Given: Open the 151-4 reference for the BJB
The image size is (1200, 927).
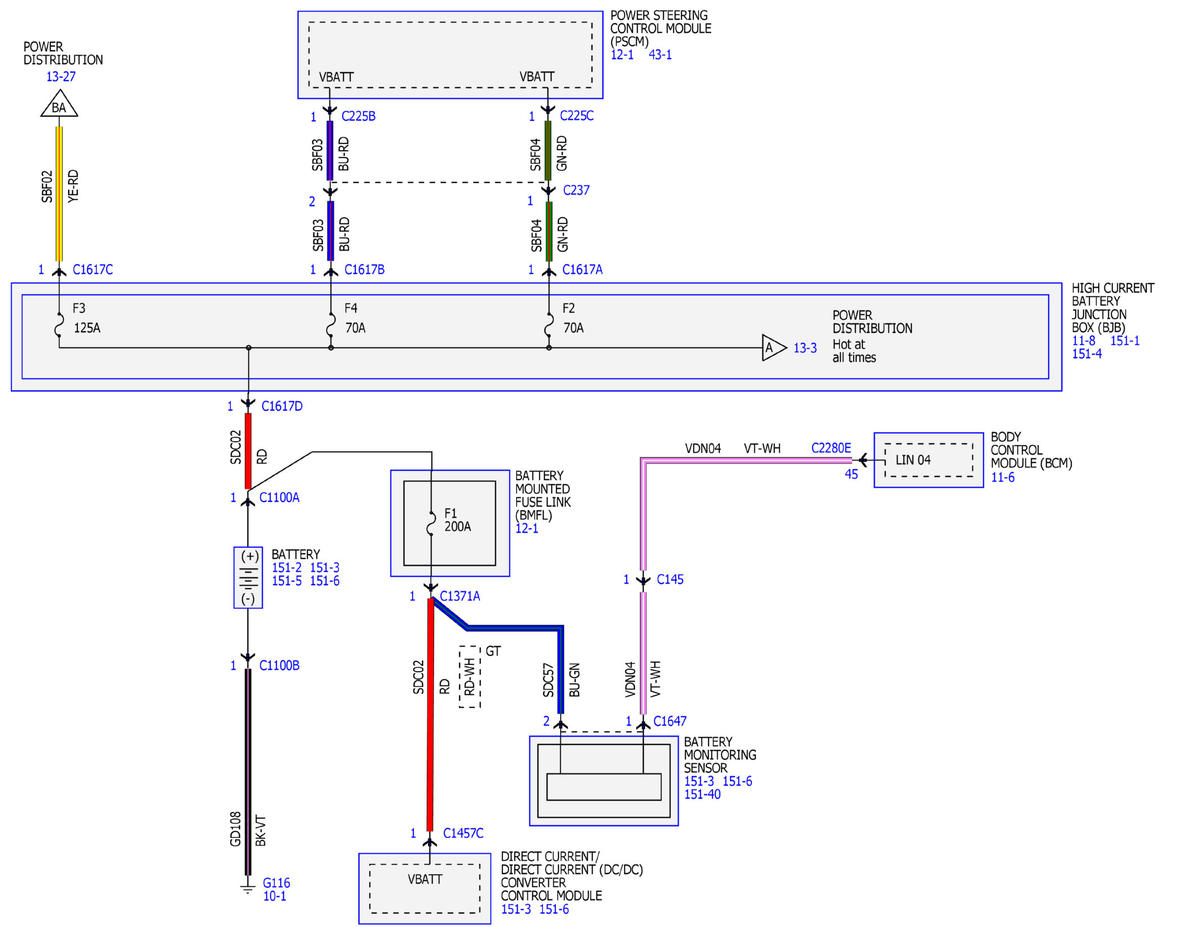Looking at the screenshot, I should click(x=1087, y=354).
